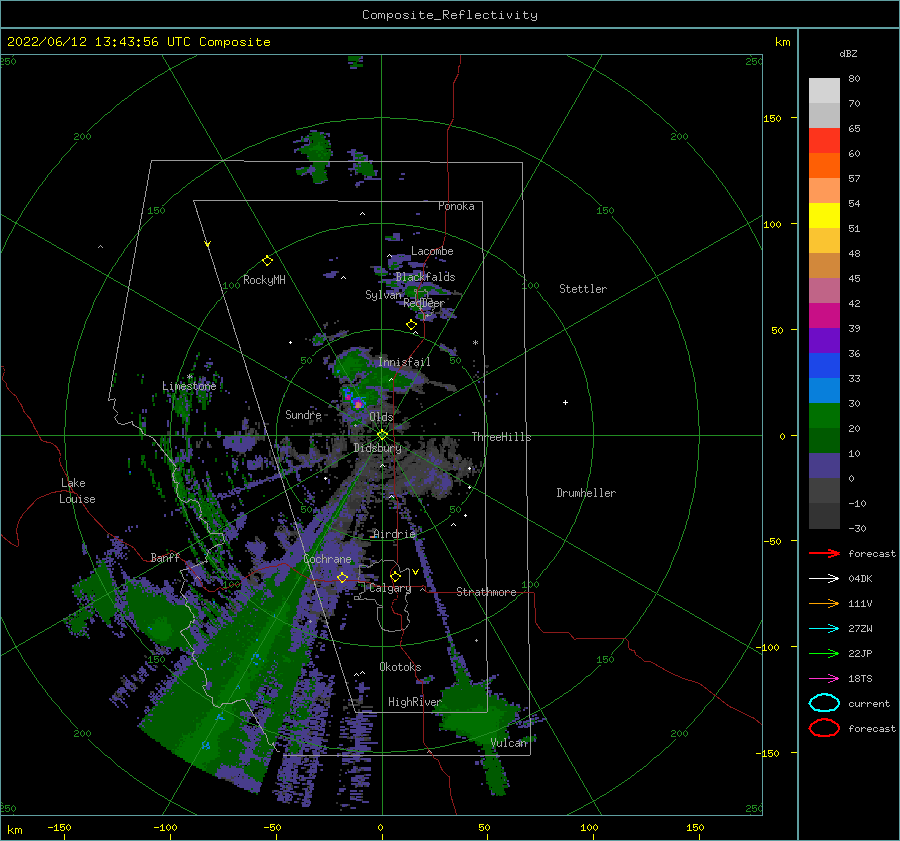Select the Strathmore label

coord(486,592)
